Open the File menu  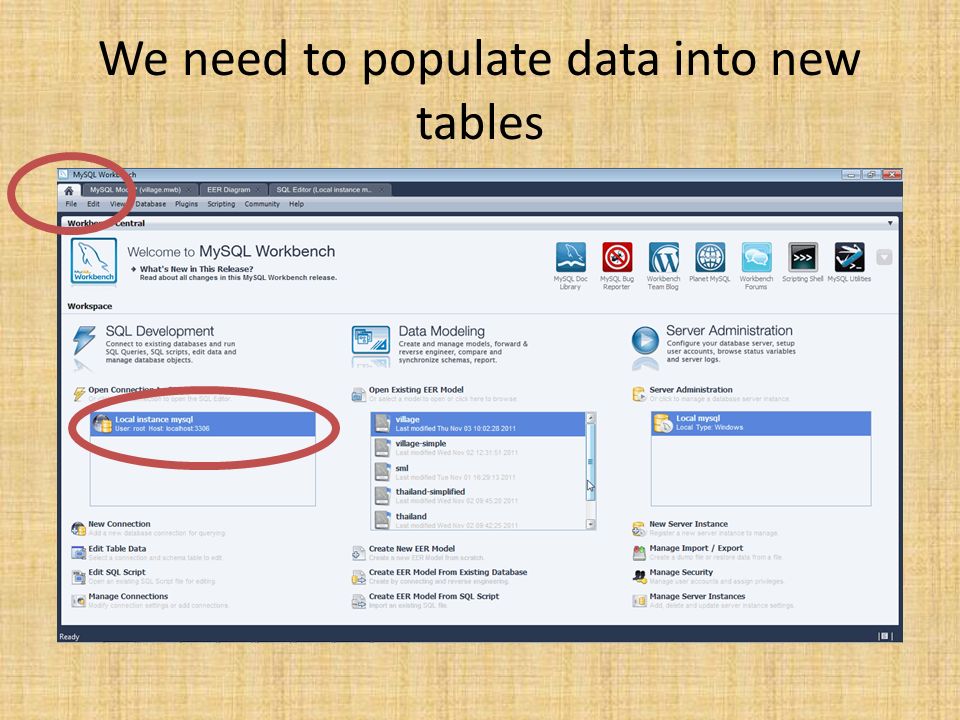tap(72, 204)
